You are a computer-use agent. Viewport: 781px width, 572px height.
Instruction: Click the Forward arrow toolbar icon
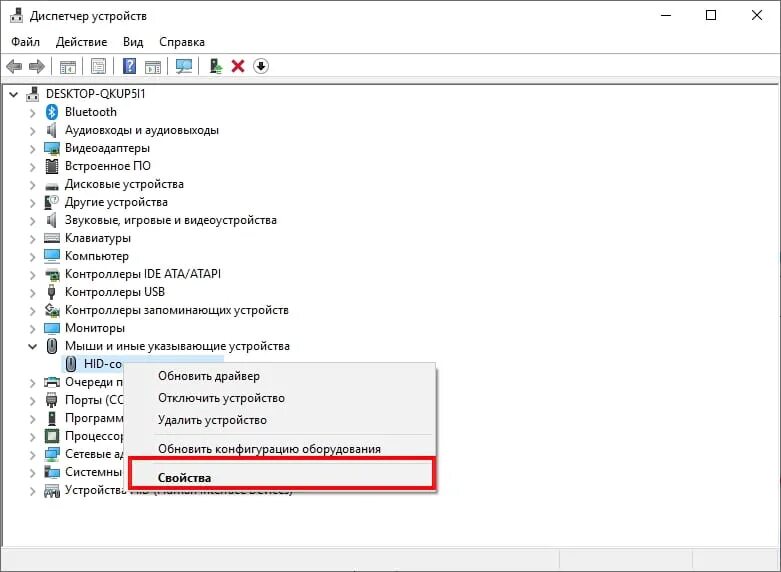pos(37,66)
